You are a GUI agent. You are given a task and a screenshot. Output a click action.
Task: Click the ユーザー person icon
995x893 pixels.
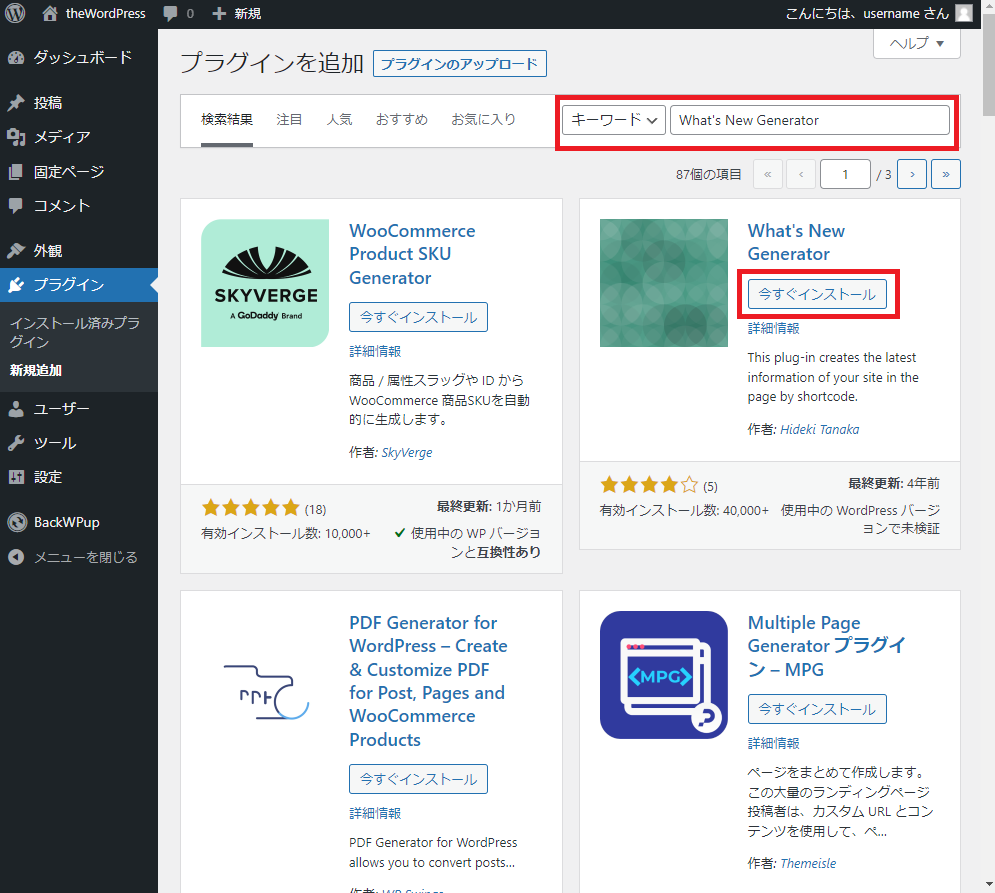(16, 409)
